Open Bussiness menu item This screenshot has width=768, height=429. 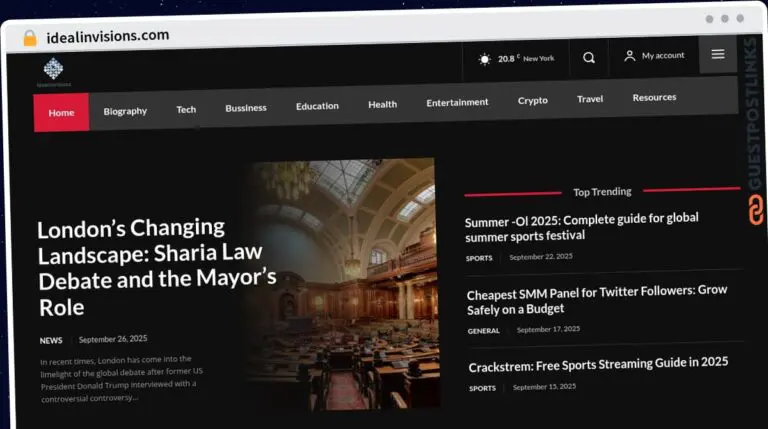click(x=246, y=108)
